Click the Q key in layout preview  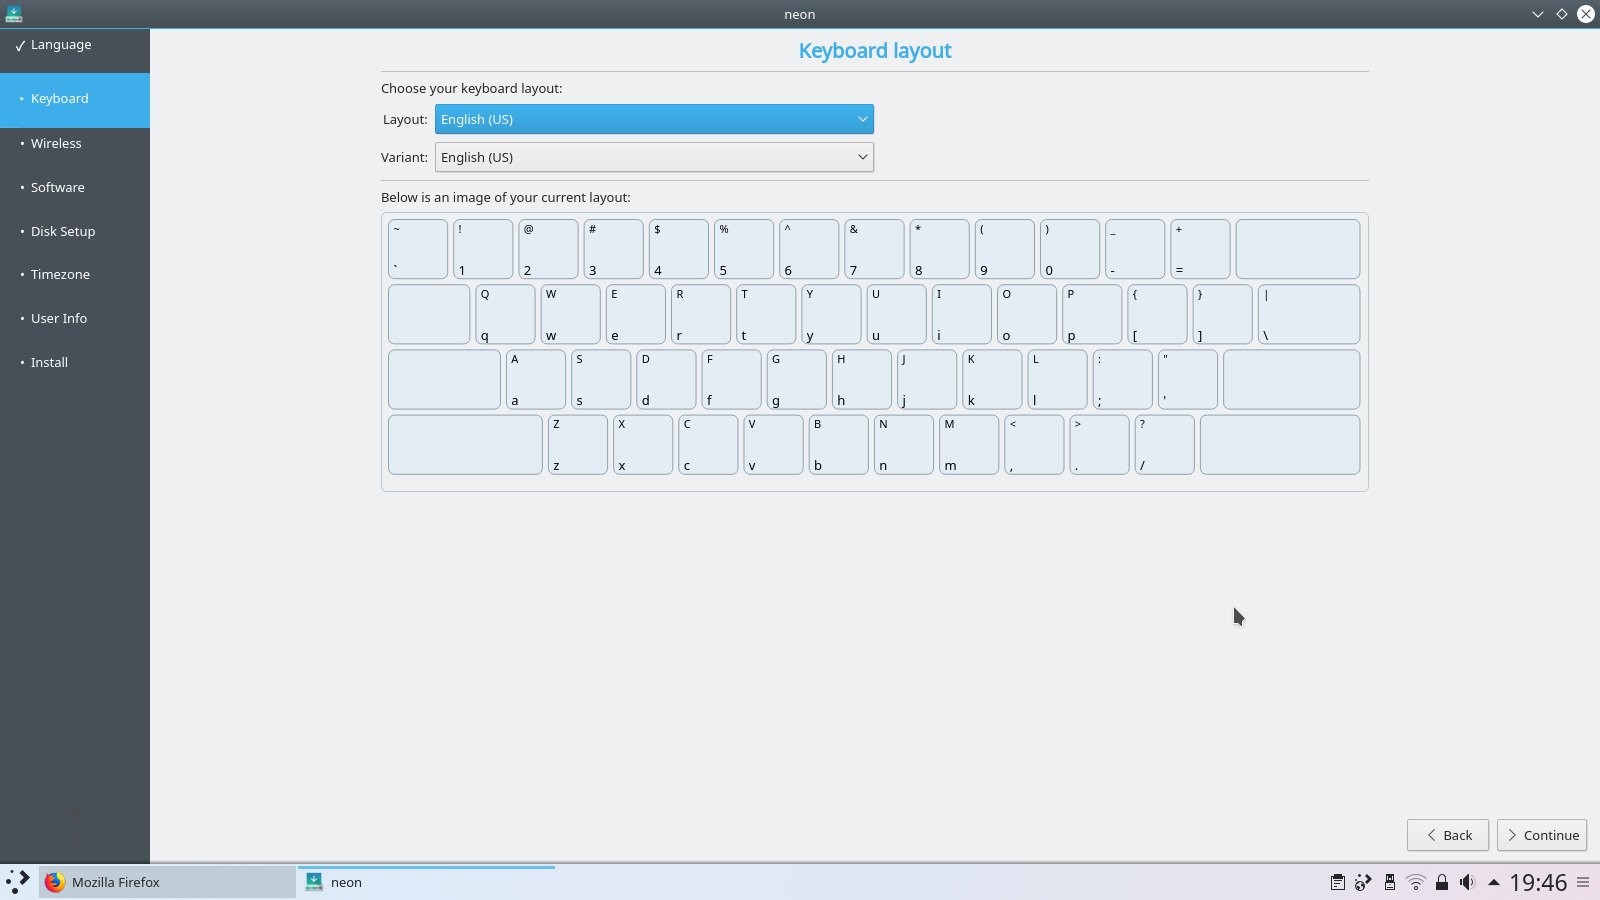(x=505, y=314)
